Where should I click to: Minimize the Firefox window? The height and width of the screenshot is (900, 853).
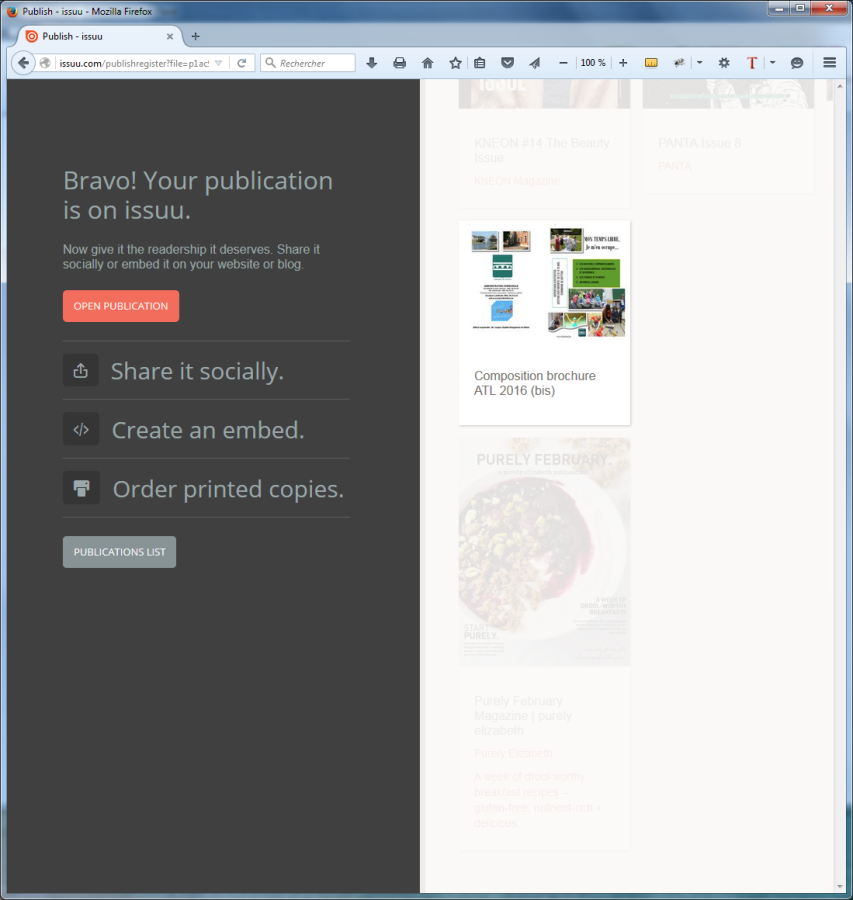(x=778, y=8)
